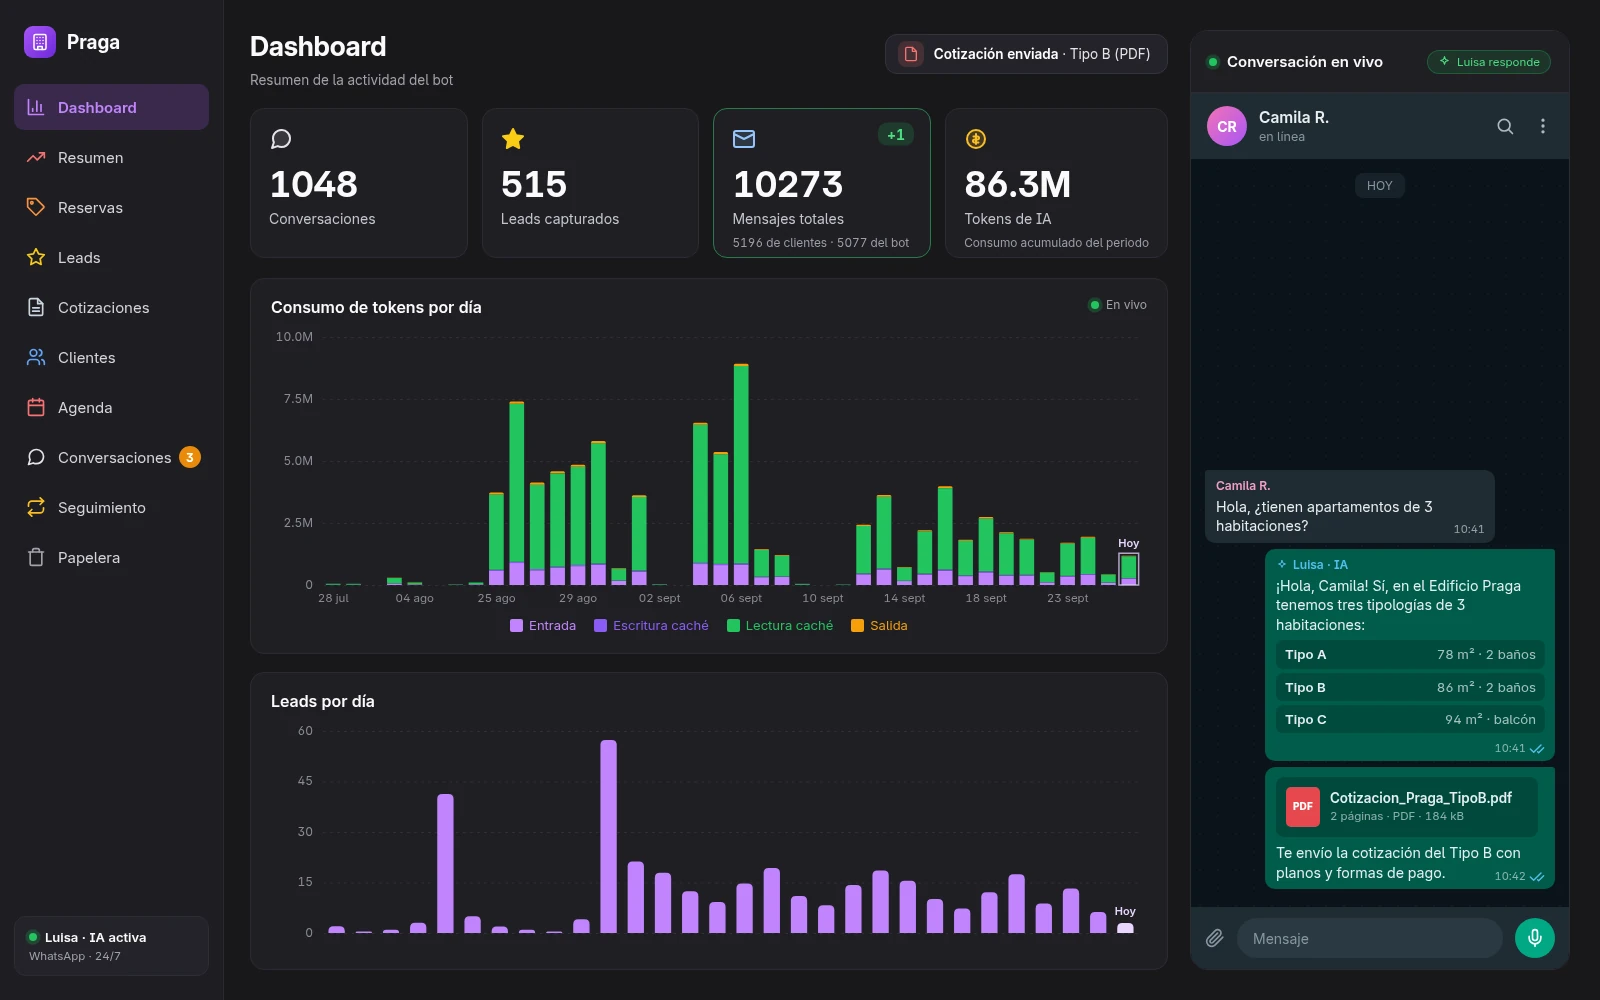Click the Hoy bar in tokens chart
1600x1000 pixels.
[1129, 569]
